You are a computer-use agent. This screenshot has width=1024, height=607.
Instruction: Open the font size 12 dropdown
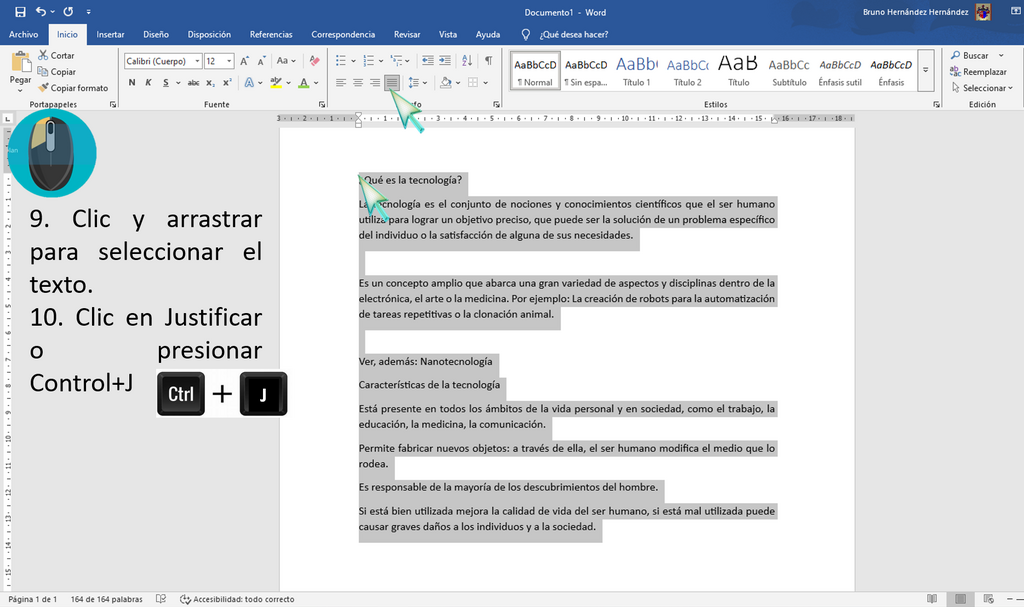click(229, 61)
